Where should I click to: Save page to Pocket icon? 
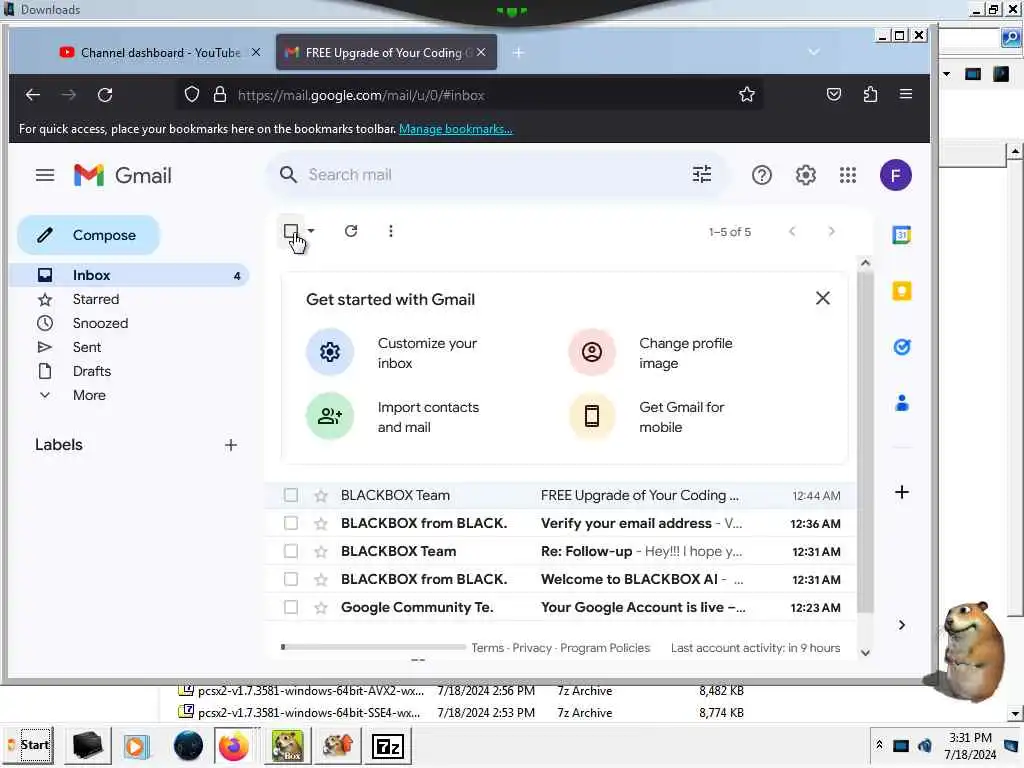coord(833,95)
